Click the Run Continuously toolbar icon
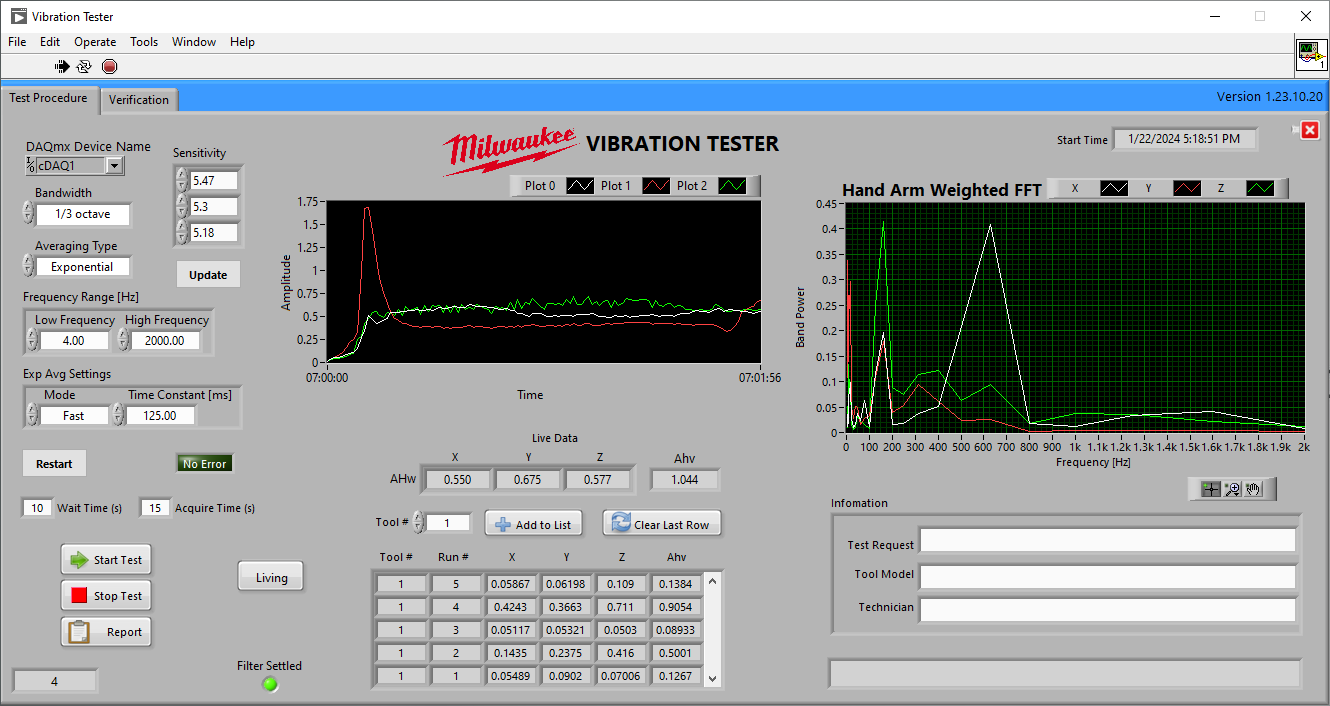 [84, 67]
